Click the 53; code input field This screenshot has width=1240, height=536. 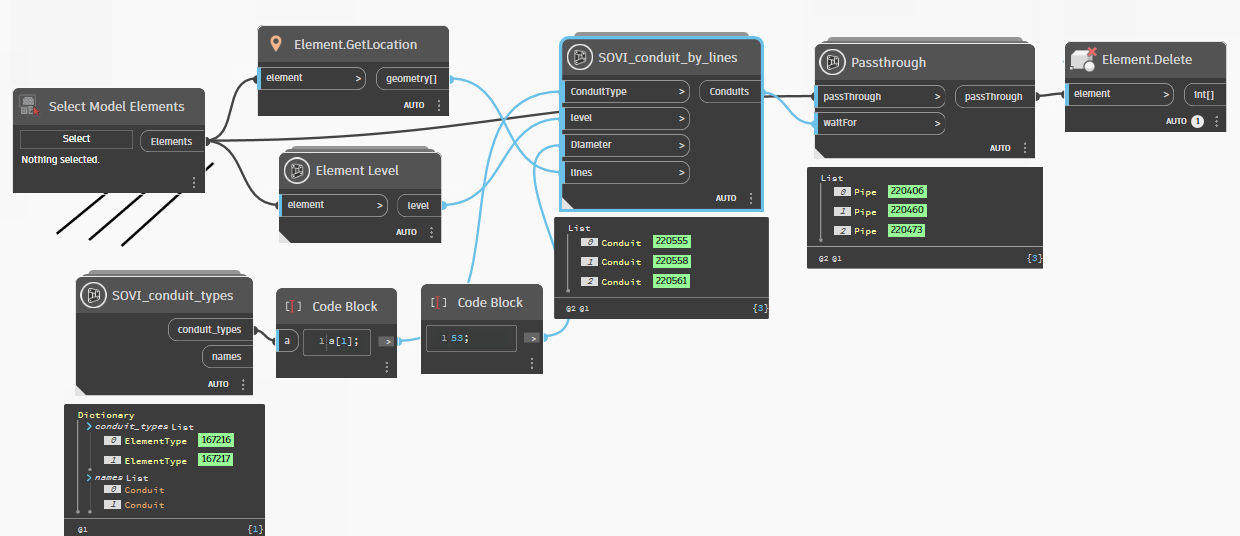471,338
